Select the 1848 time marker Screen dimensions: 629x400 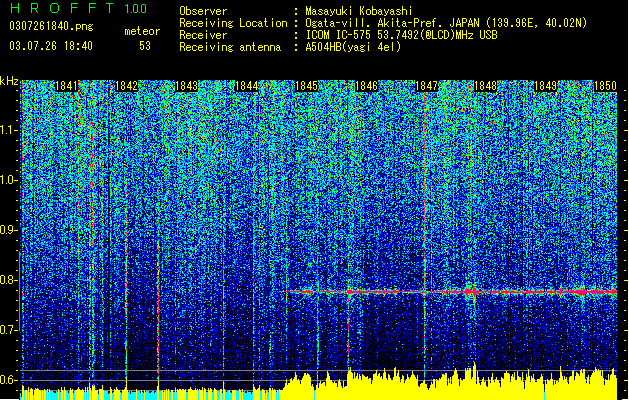tap(486, 86)
